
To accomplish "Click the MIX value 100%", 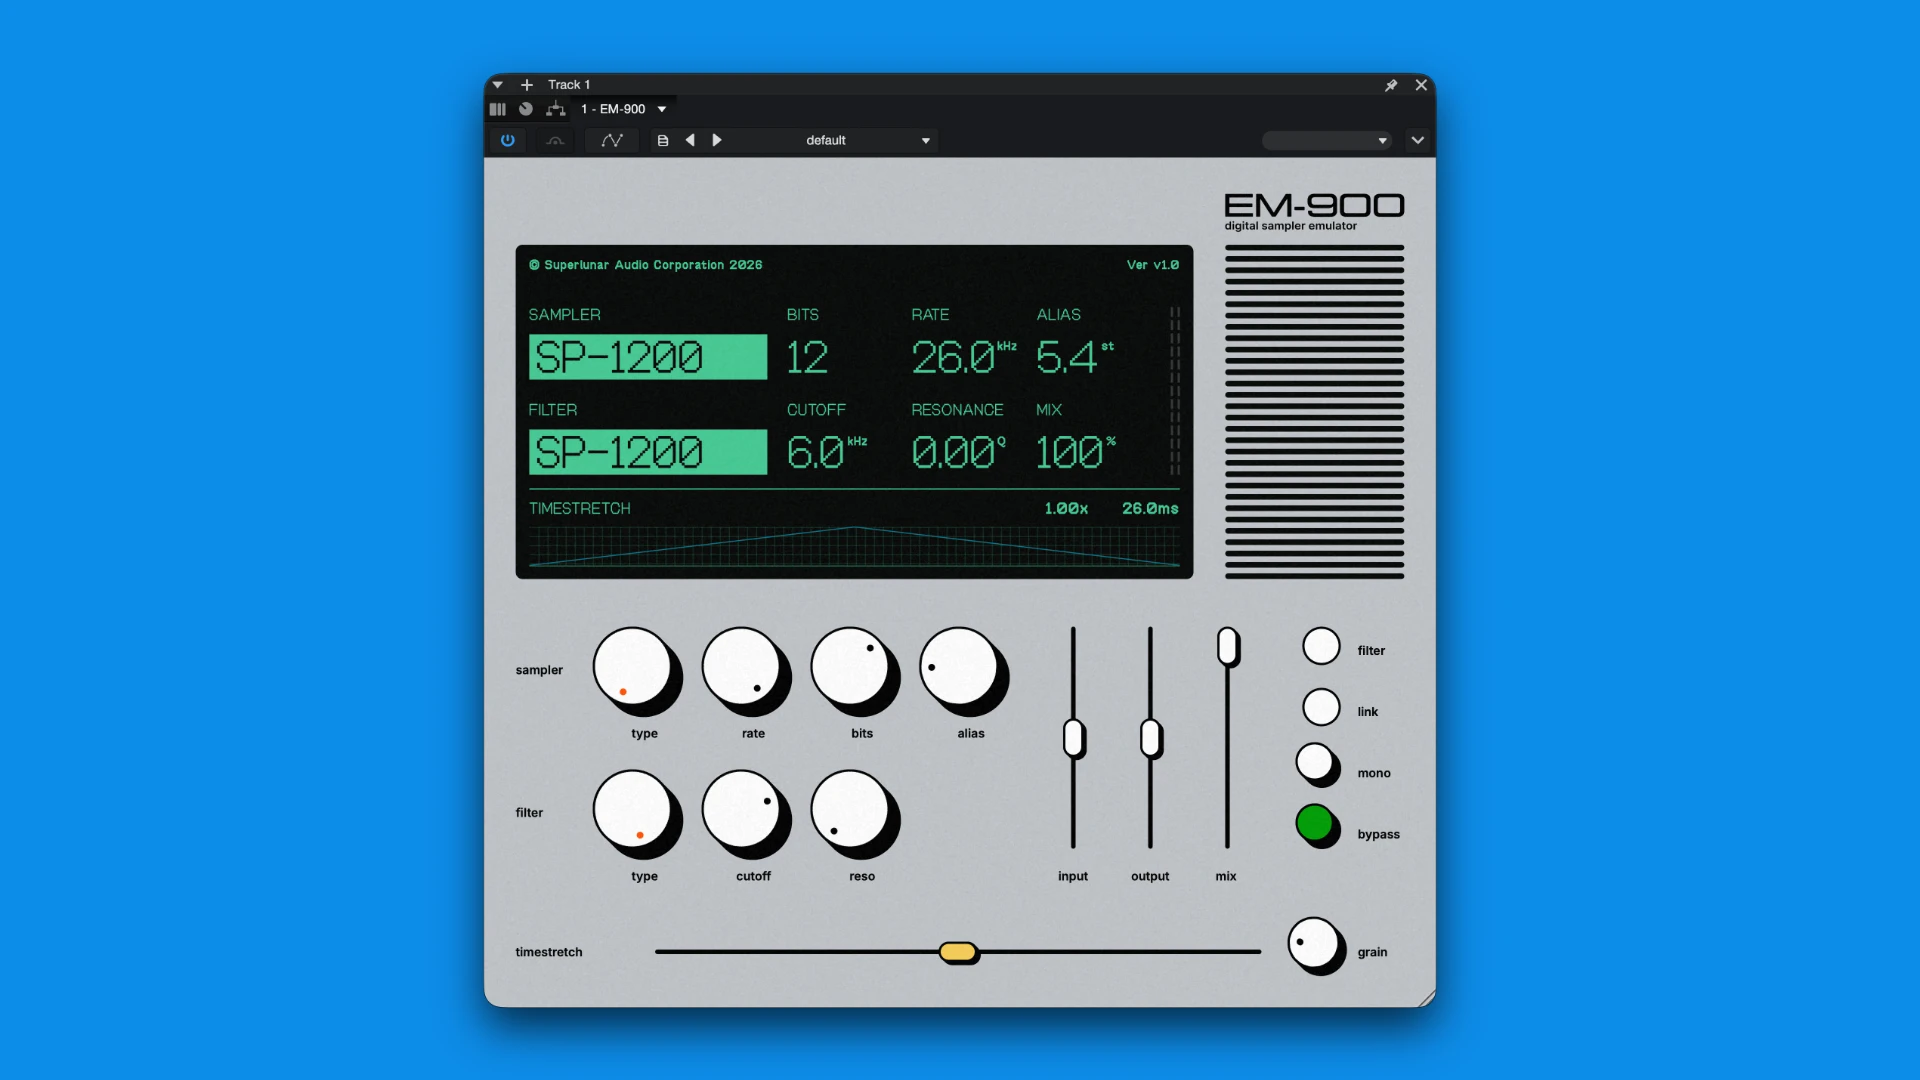I will click(x=1076, y=452).
